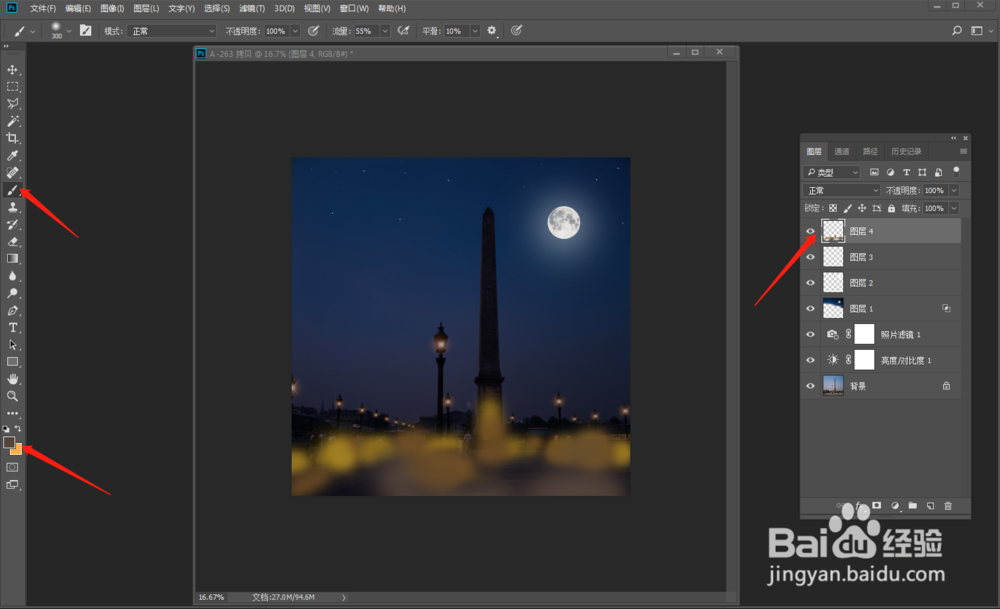Viewport: 1000px width, 609px height.
Task: Select the Rectangular Marquee tool
Action: [x=12, y=87]
